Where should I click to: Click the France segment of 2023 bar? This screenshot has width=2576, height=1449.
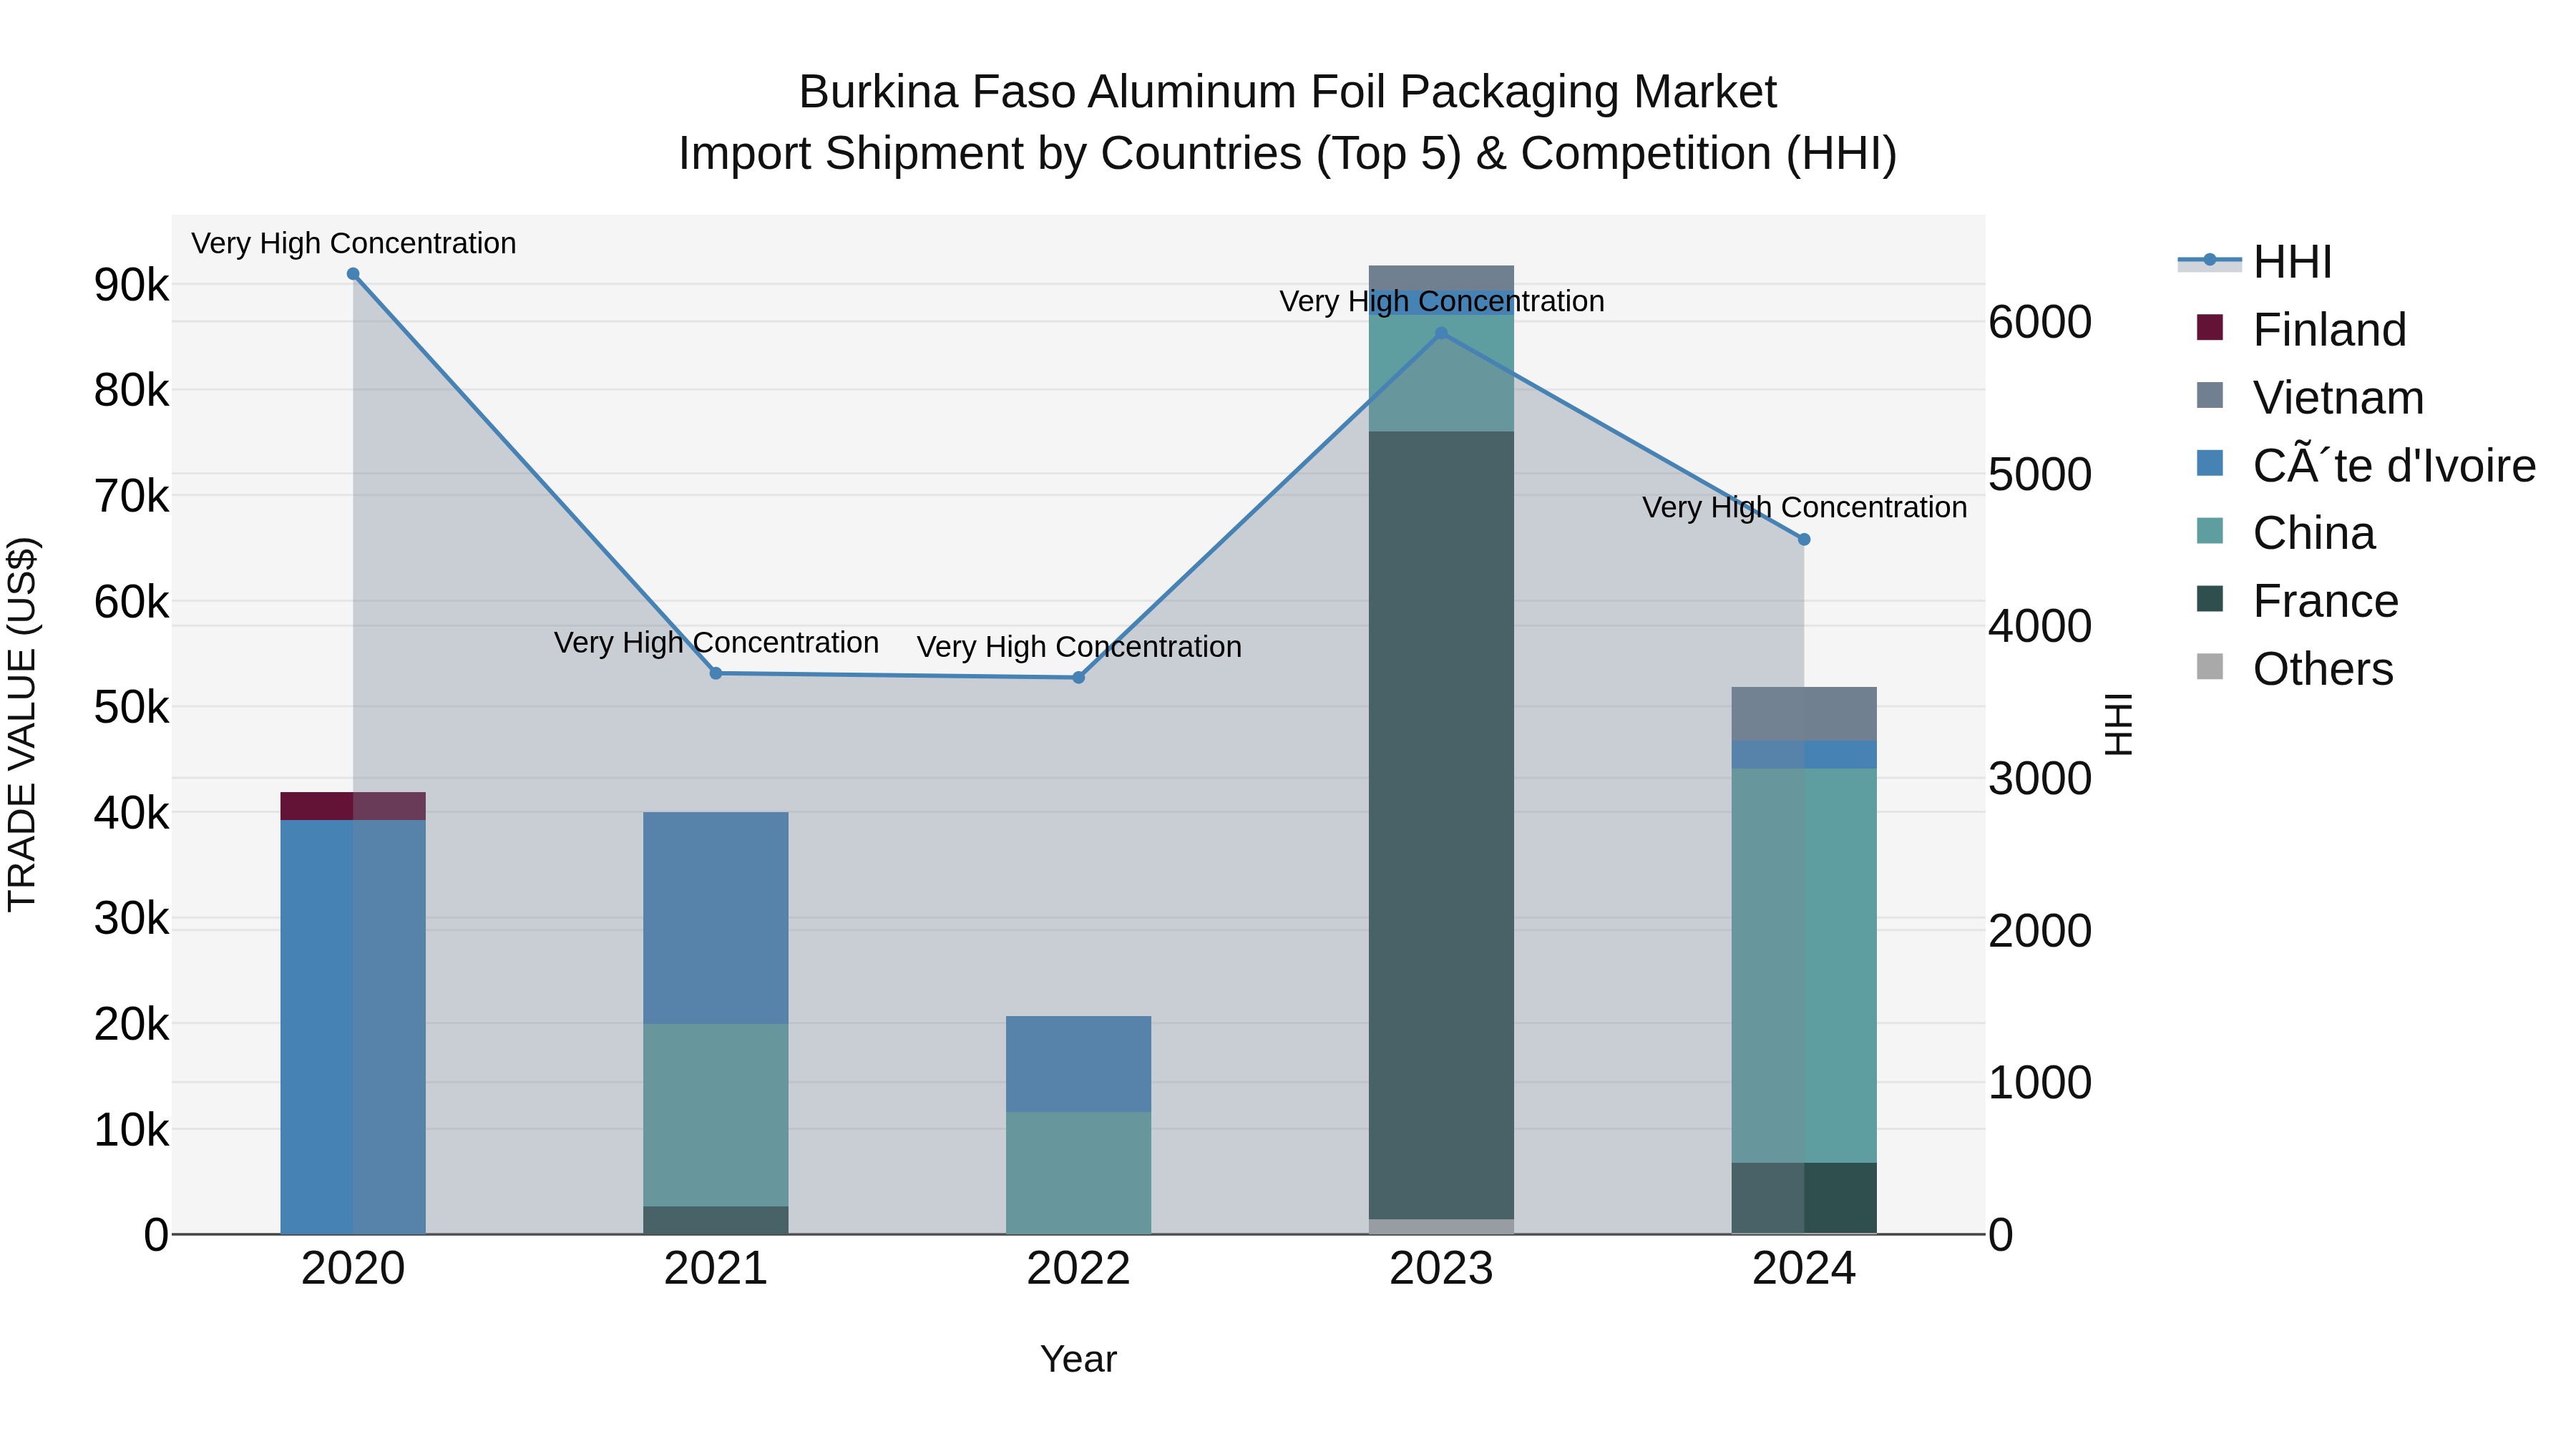tap(1441, 825)
